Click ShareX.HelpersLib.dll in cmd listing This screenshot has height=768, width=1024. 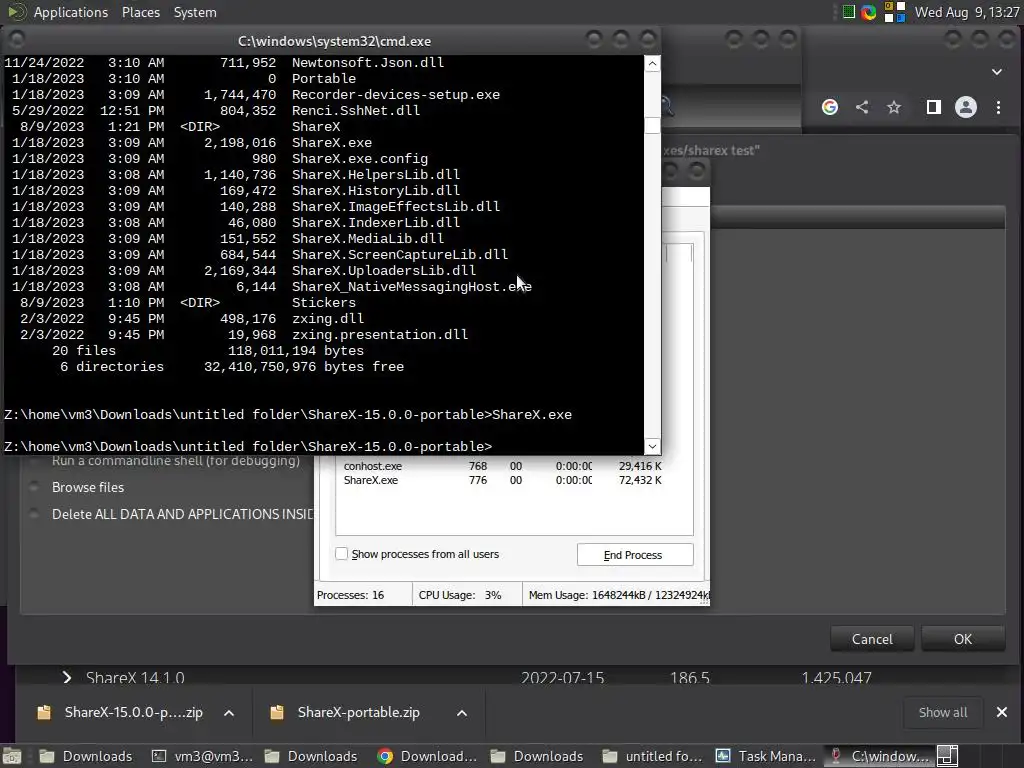pos(376,174)
